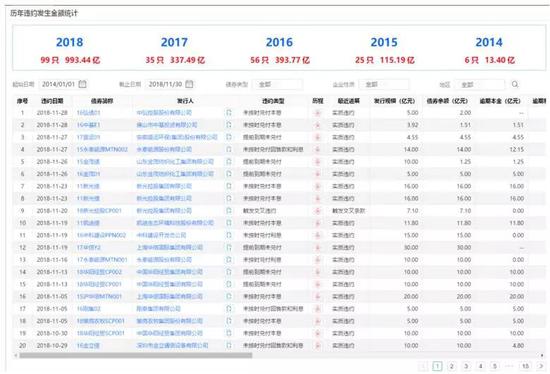The image size is (550, 374).
Task: Open the issuer link in row 3
Action: click(x=177, y=137)
